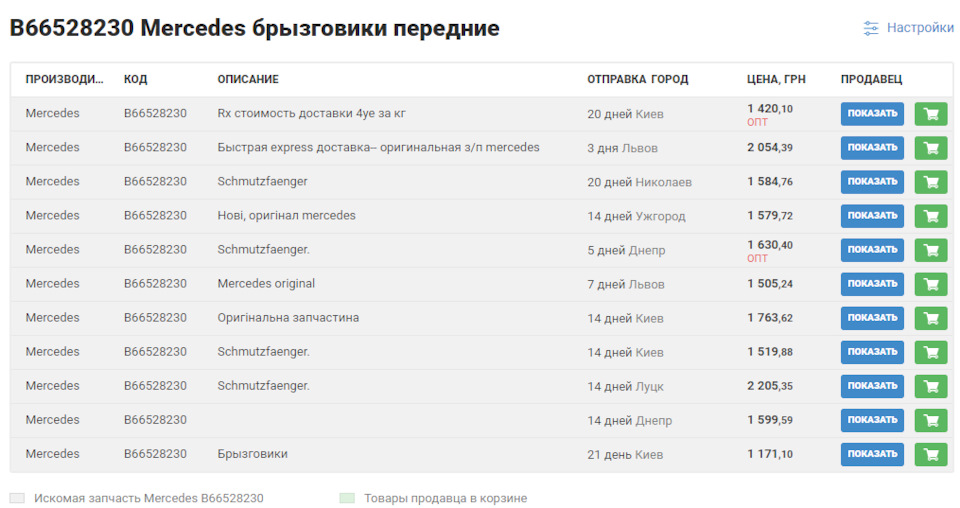Click the grey 'Искомая запчасть' legend swatch
Viewport: 960px width, 508px height.
click(17, 498)
